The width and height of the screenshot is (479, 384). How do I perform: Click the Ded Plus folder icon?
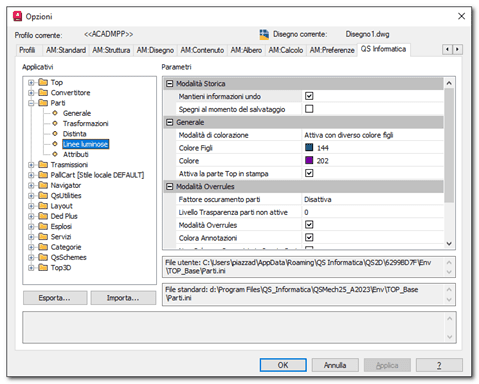43,216
